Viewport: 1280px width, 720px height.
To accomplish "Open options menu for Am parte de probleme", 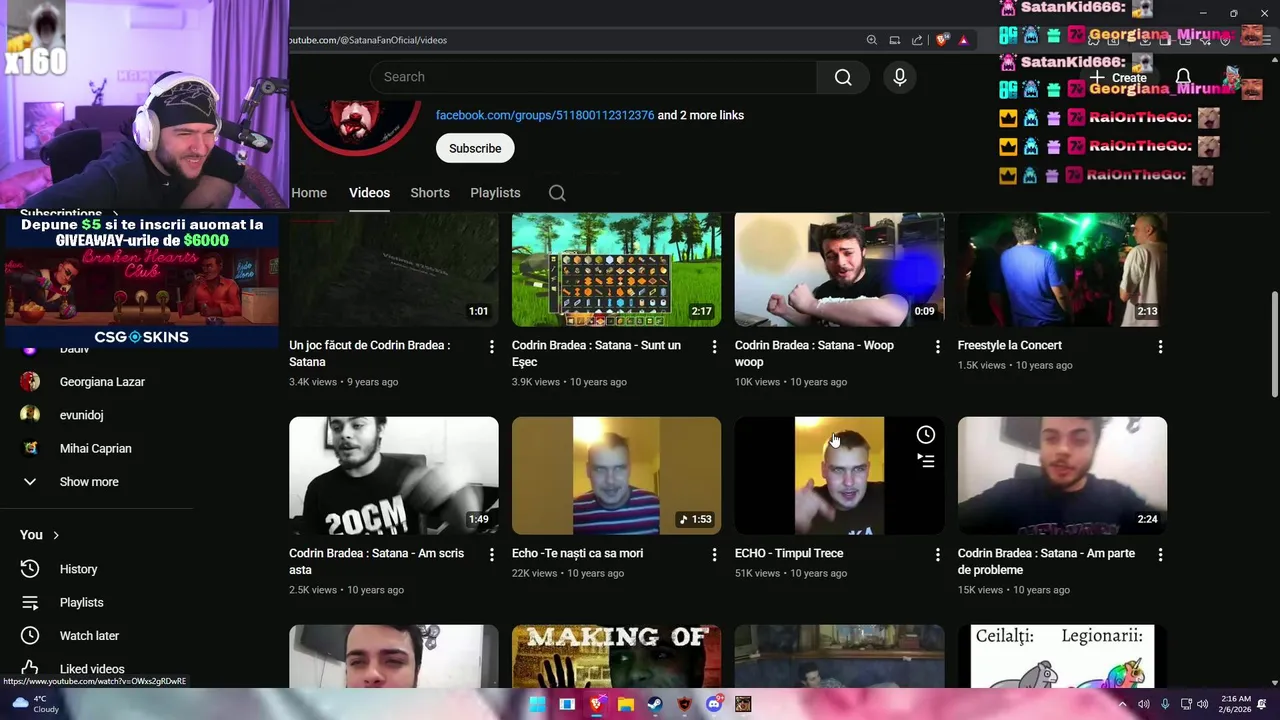I will point(1160,554).
